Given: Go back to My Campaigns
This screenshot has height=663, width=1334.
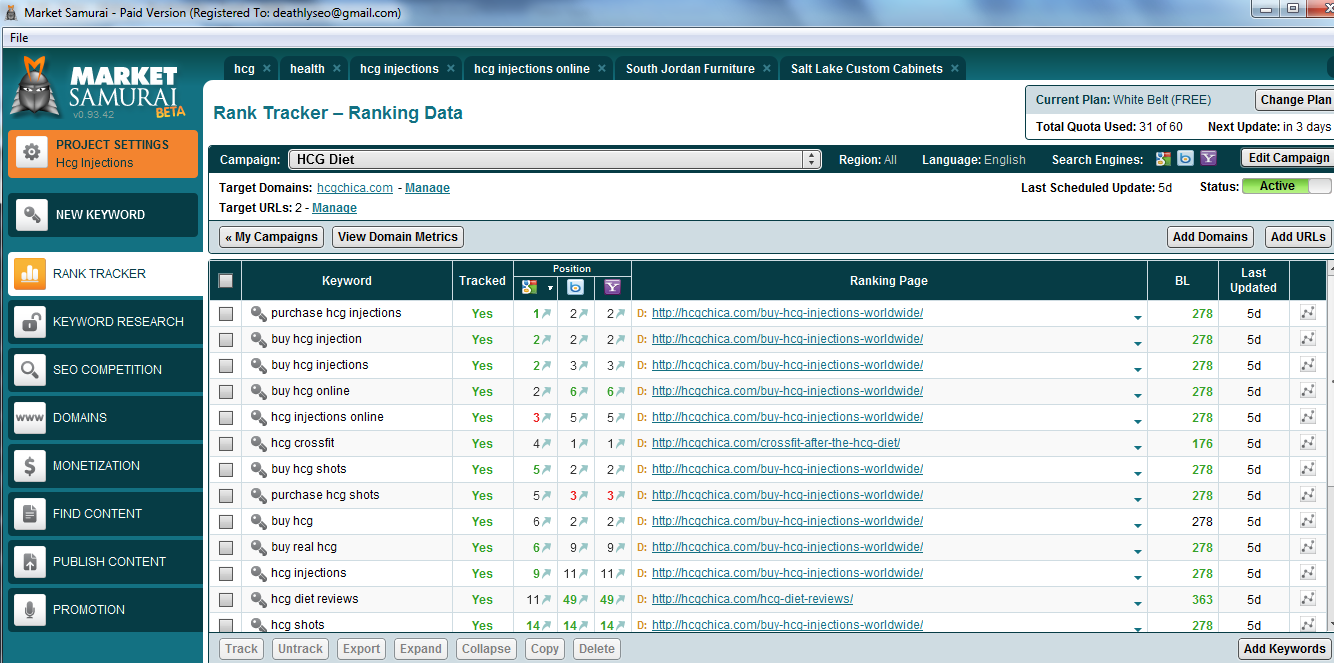Looking at the screenshot, I should click(x=272, y=237).
